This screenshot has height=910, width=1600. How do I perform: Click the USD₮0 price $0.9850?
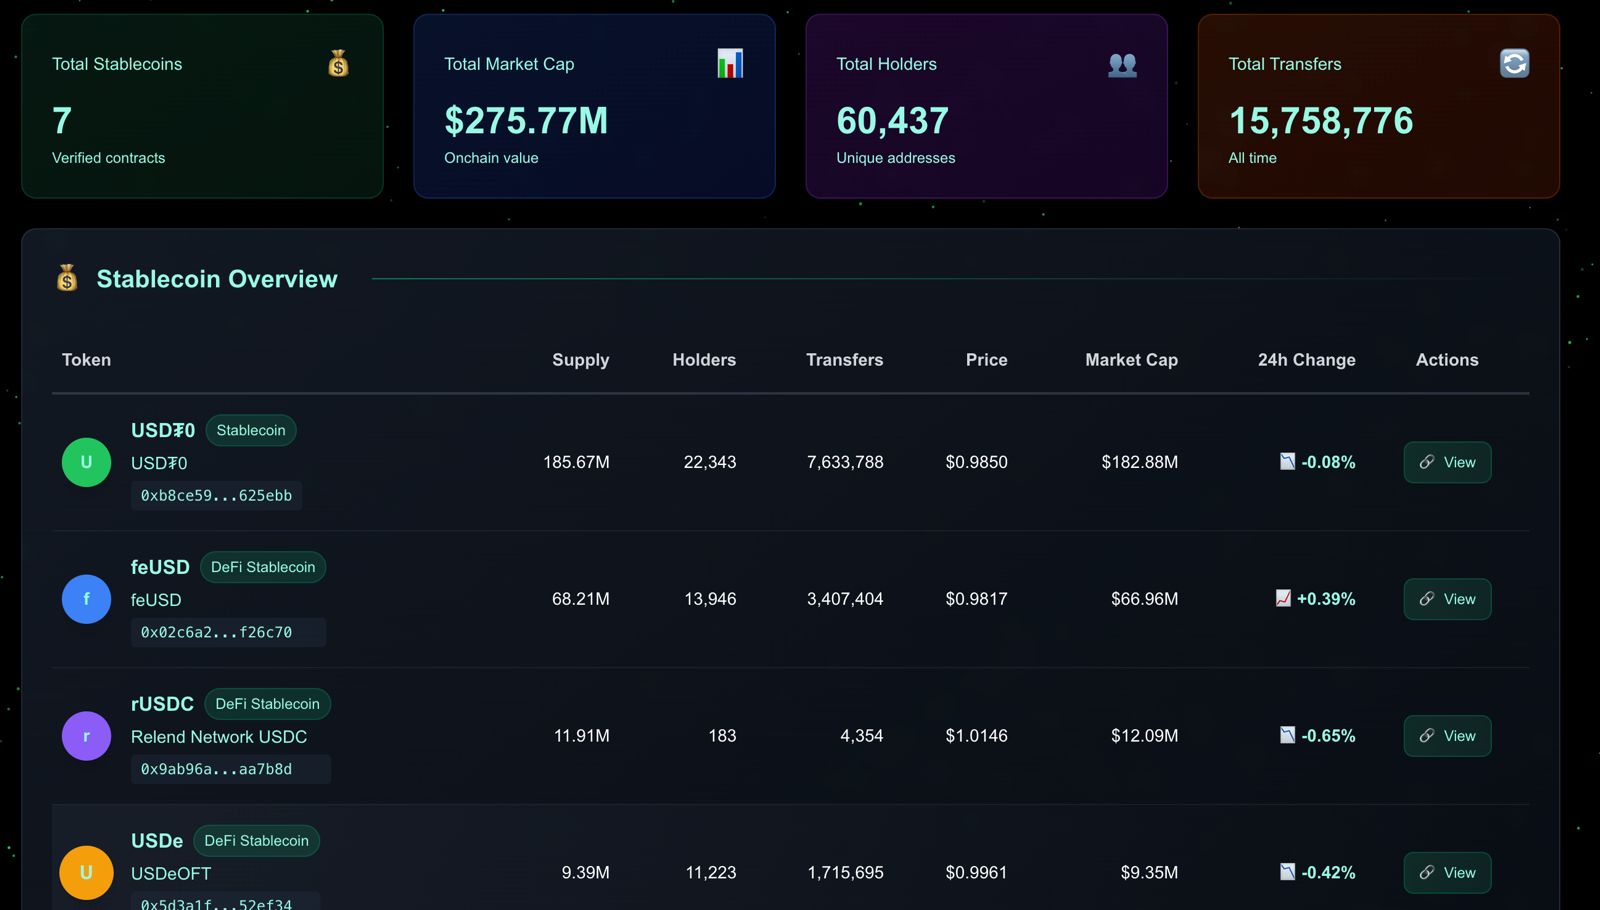[976, 462]
